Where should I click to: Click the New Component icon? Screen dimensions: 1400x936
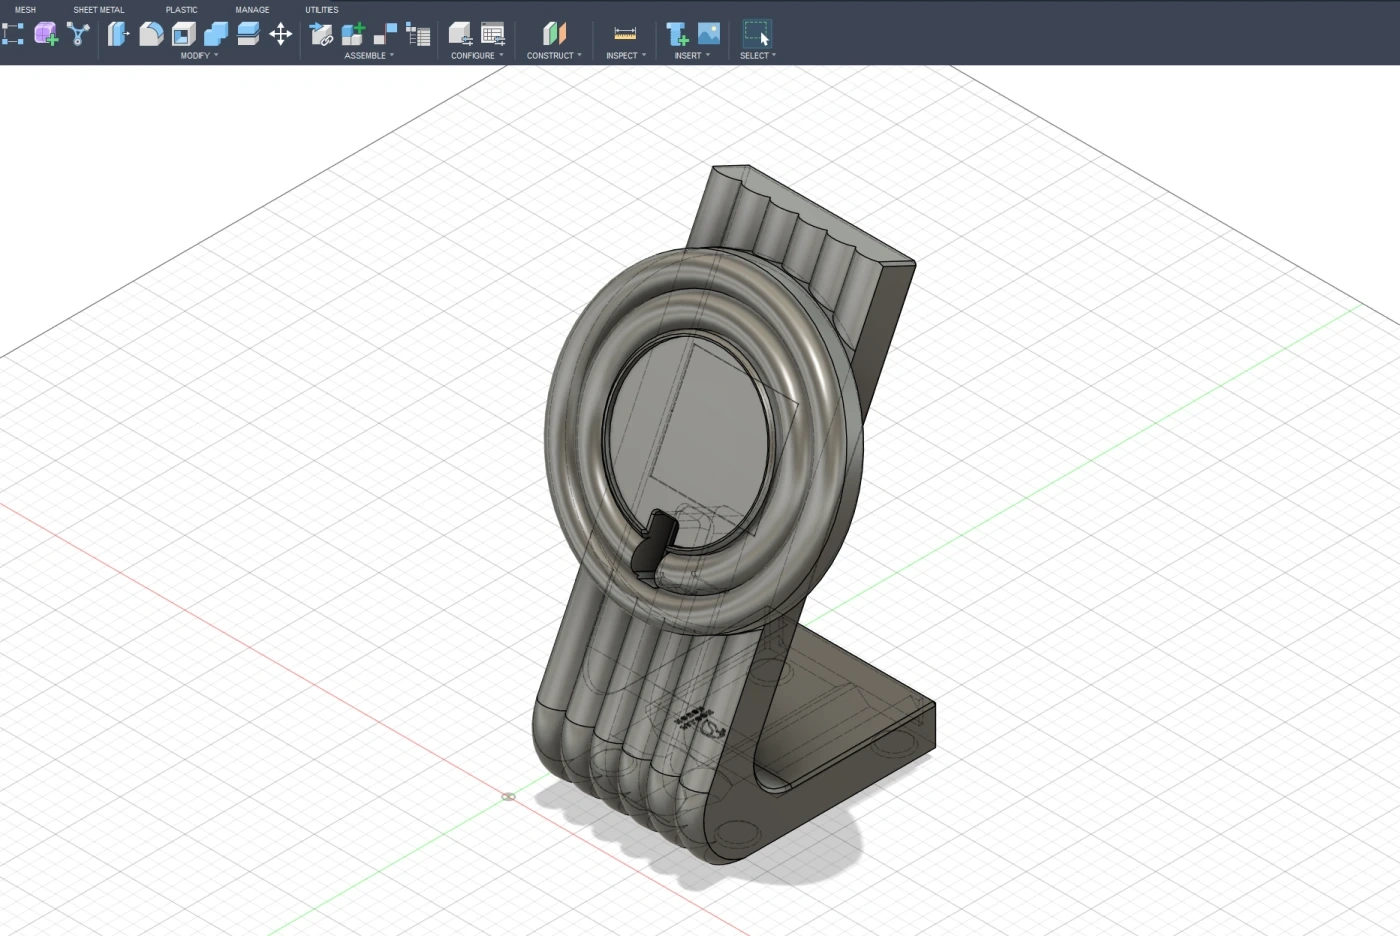353,34
